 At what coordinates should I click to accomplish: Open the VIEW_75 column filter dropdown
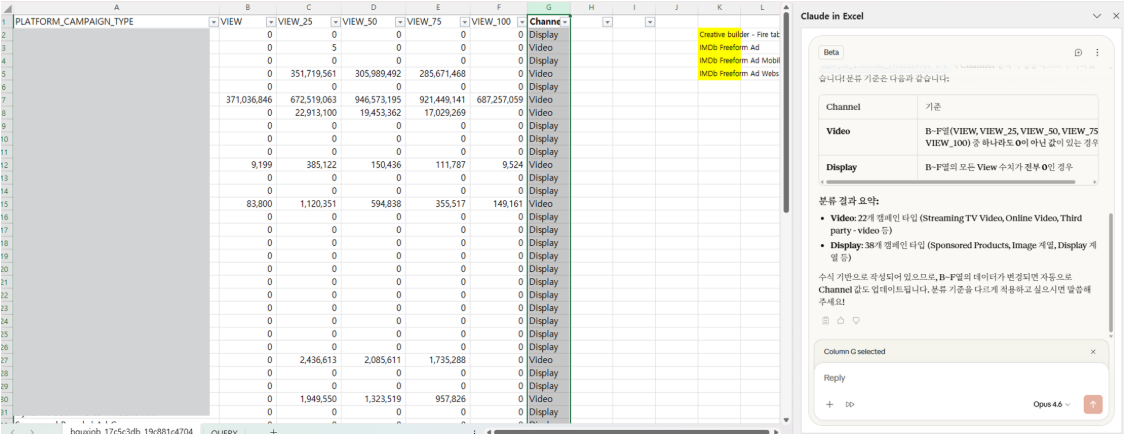(463, 22)
